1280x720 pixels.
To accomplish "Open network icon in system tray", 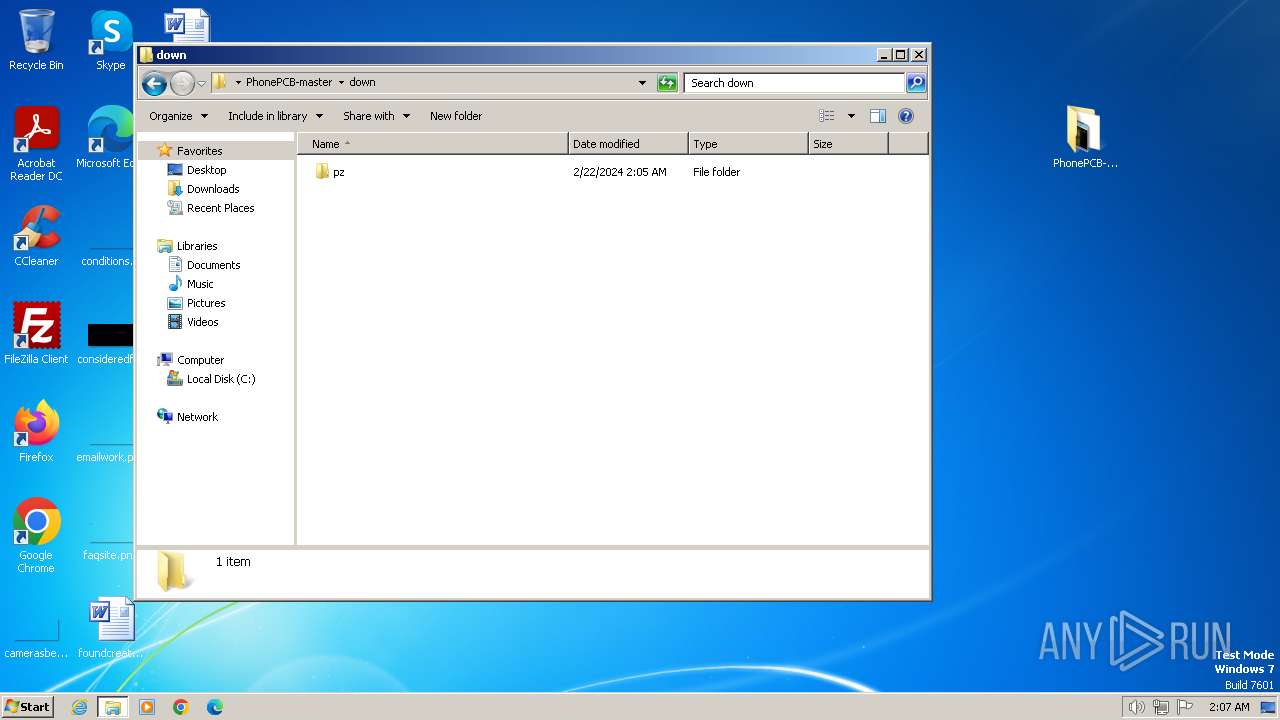I will point(1161,707).
